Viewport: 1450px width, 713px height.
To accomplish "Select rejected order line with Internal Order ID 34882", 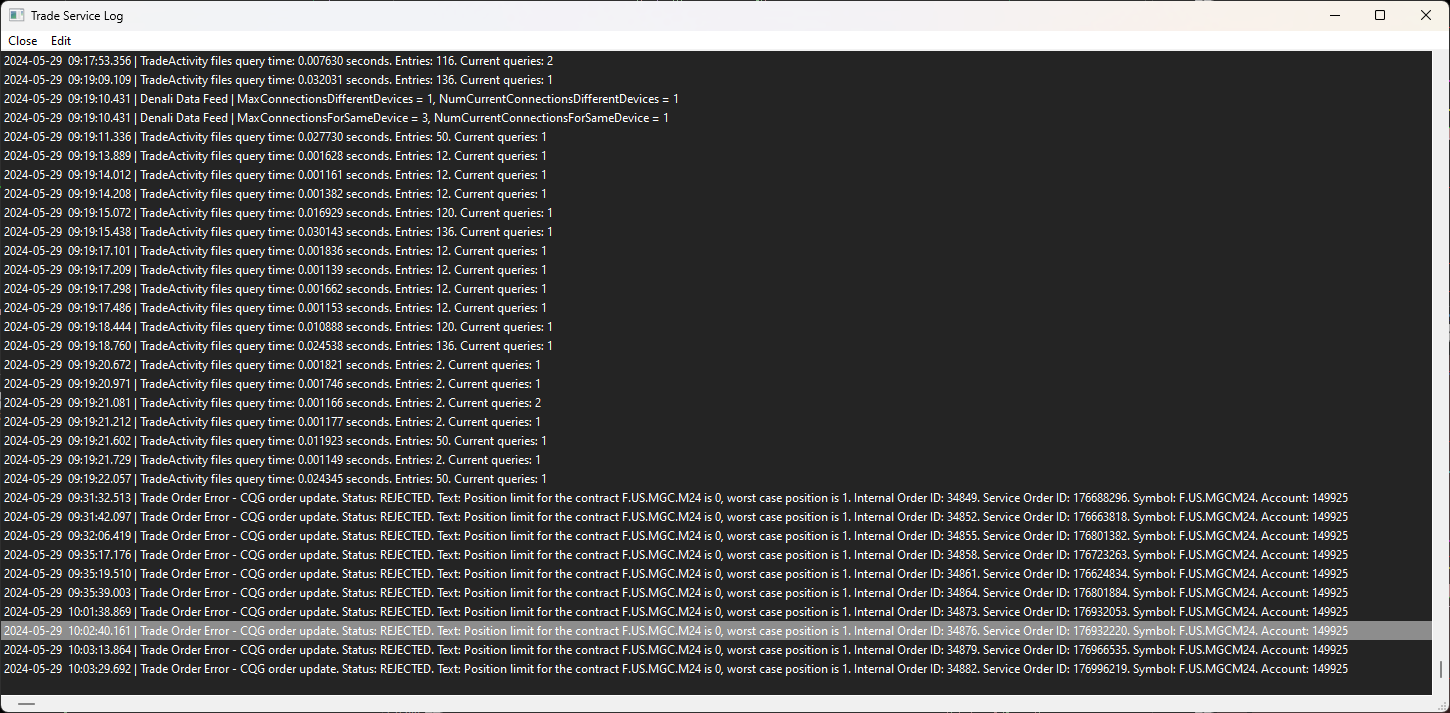I will click(716, 669).
